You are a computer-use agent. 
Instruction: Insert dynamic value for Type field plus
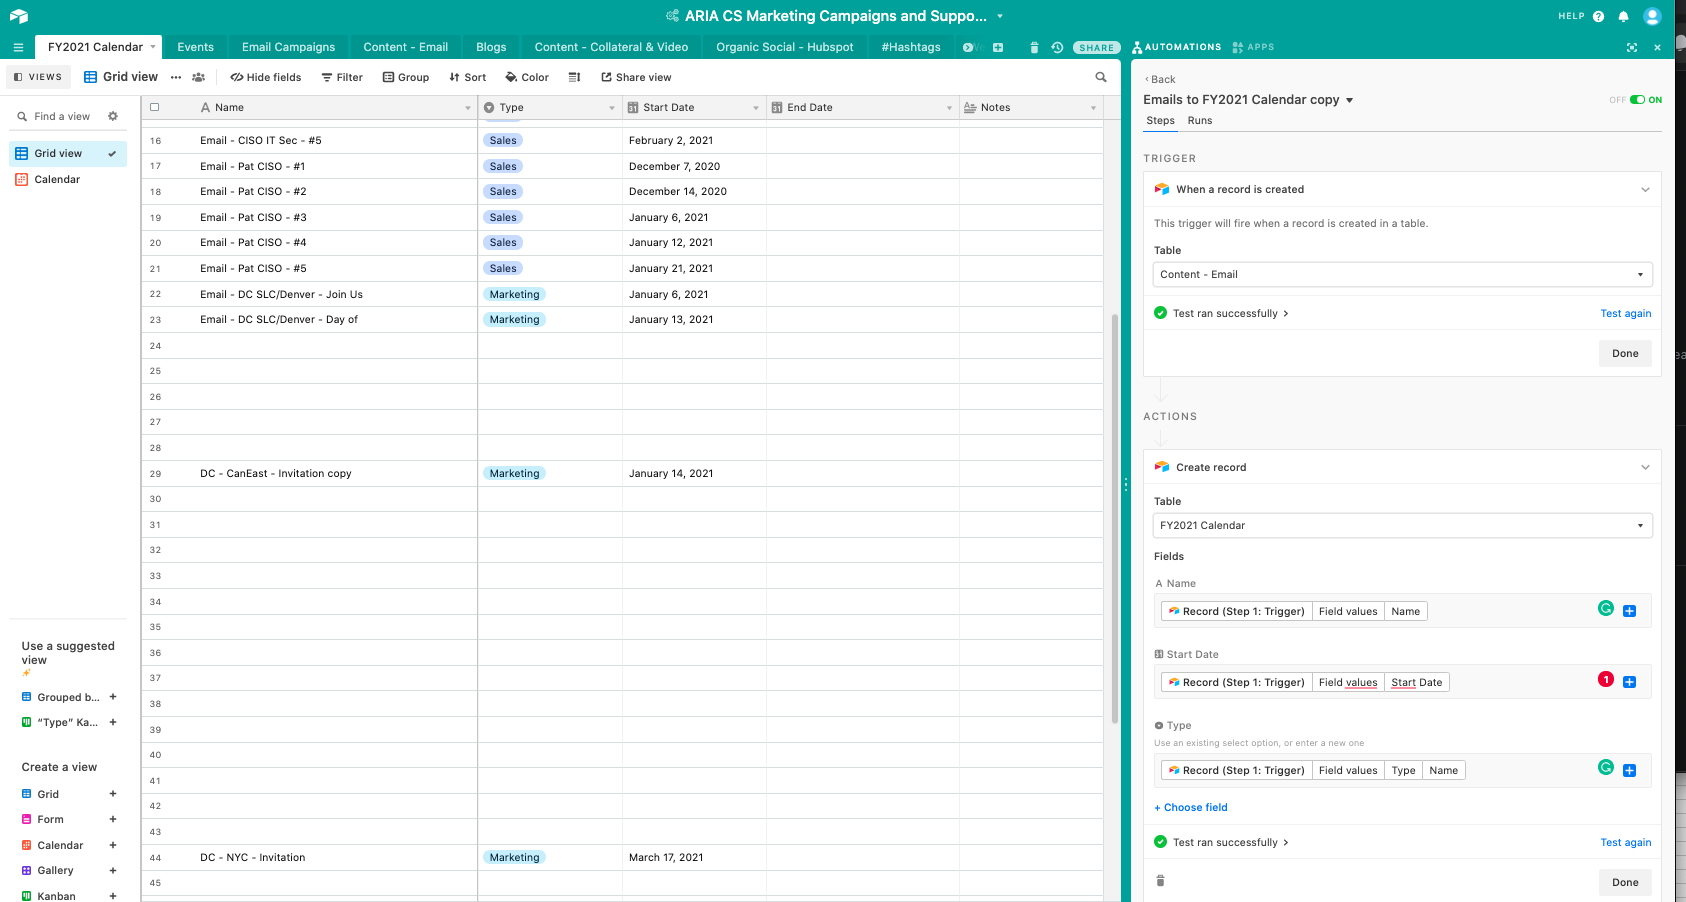(1629, 770)
